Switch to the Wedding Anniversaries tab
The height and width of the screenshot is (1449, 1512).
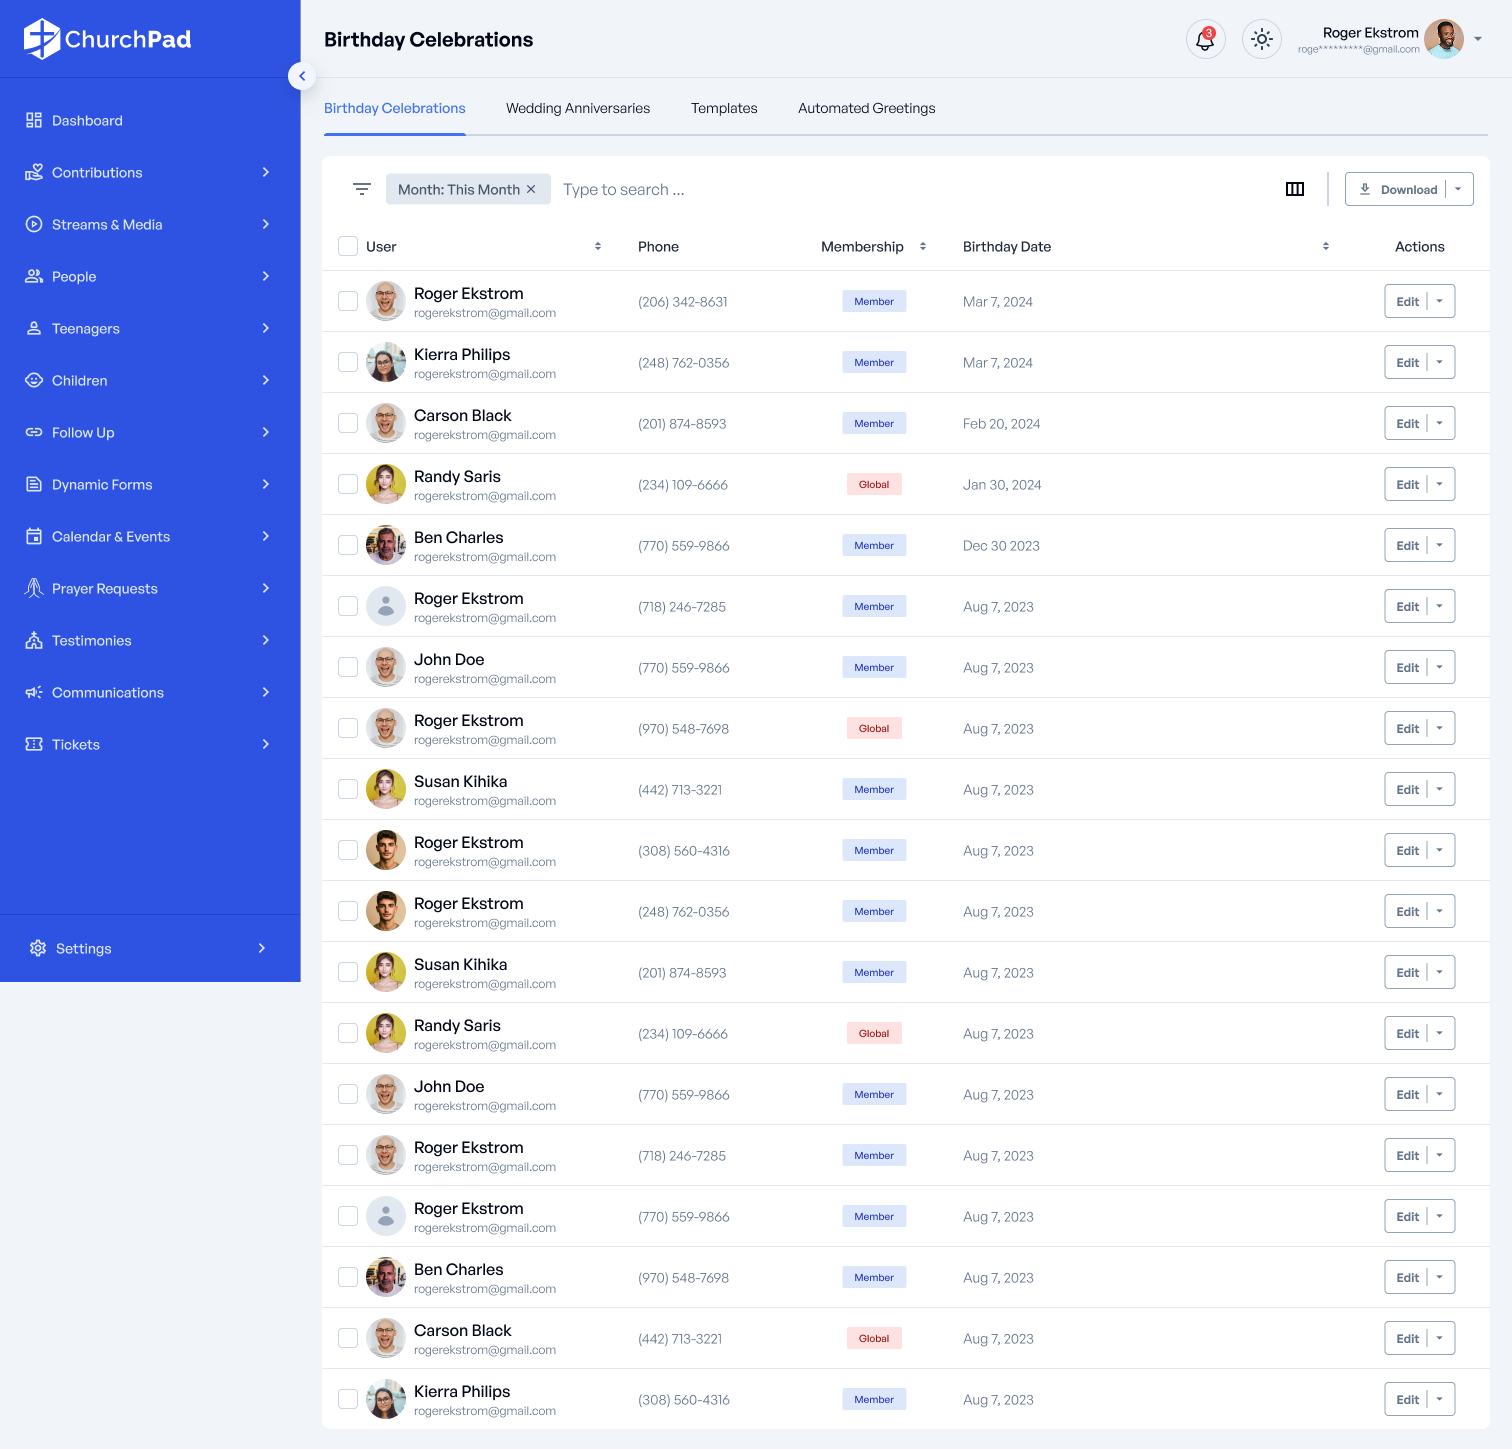click(578, 108)
